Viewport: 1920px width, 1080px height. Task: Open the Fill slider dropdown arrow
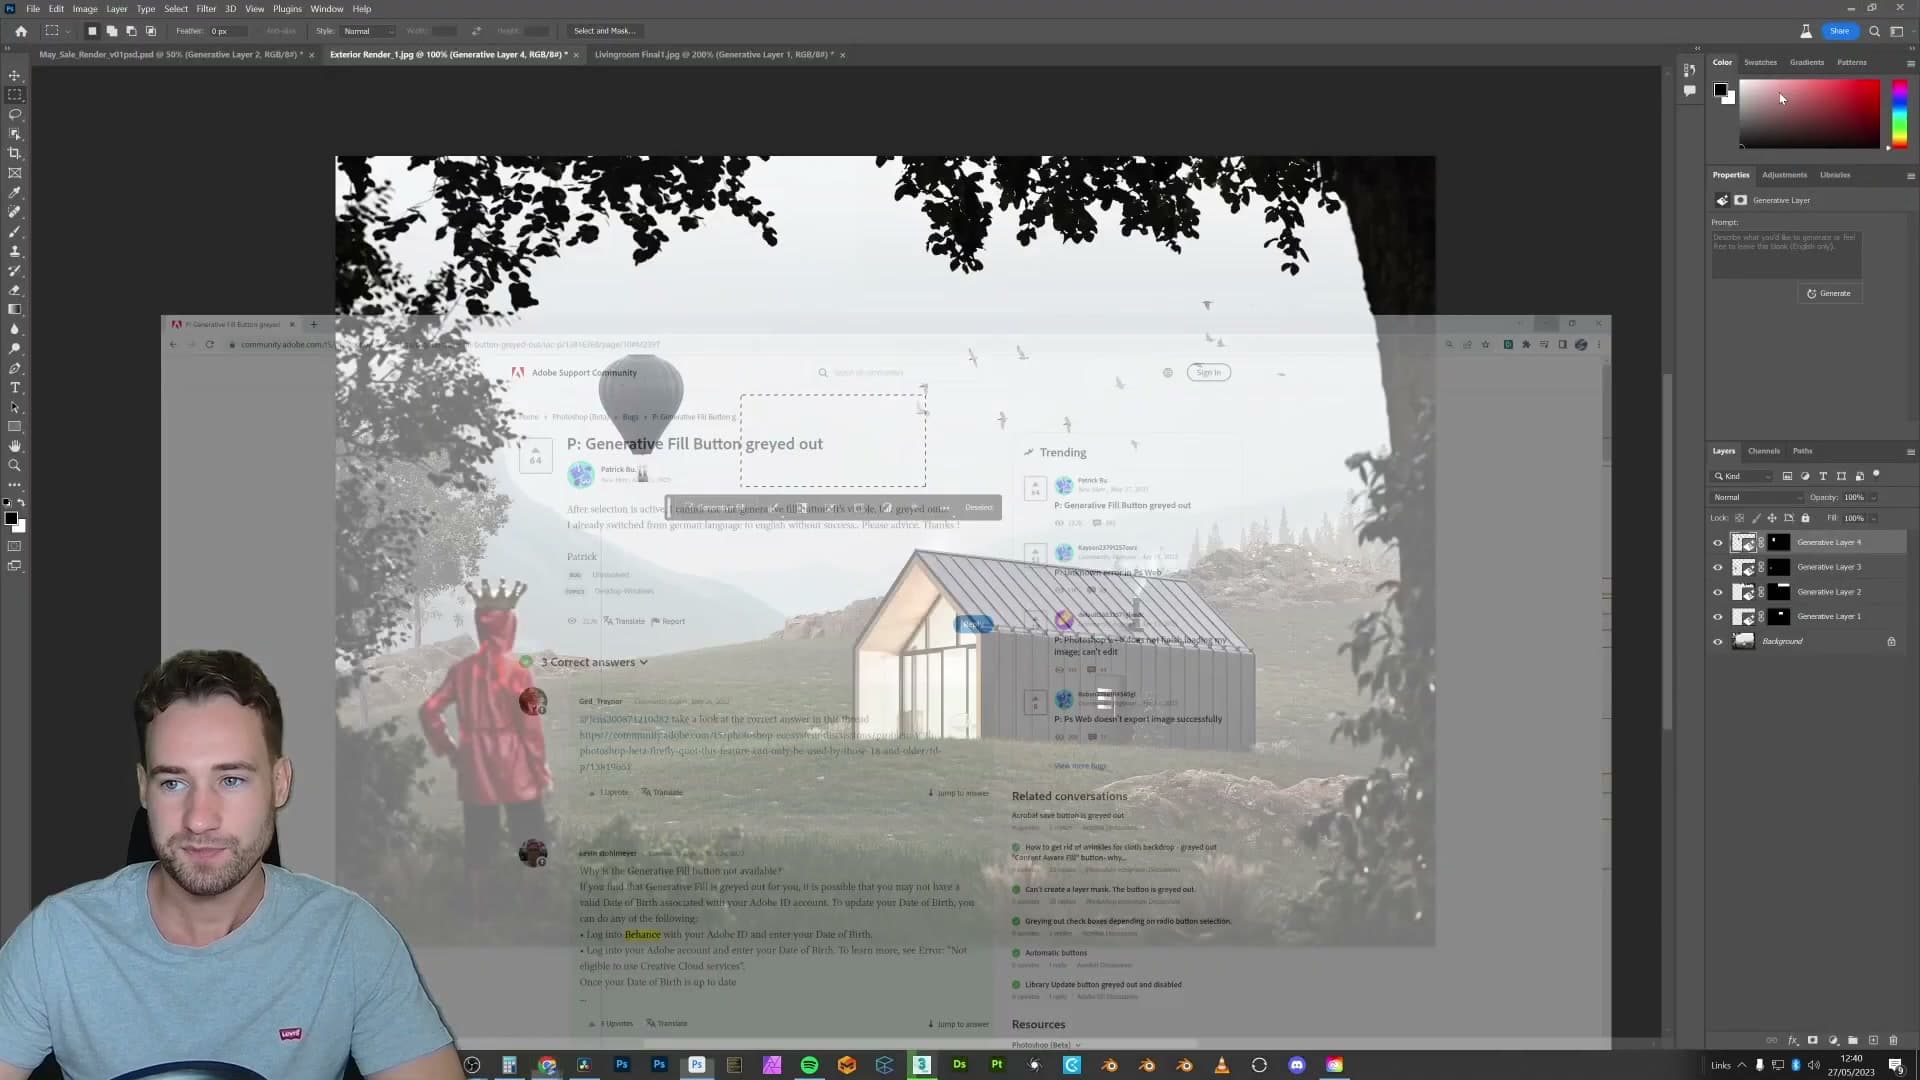click(1873, 518)
